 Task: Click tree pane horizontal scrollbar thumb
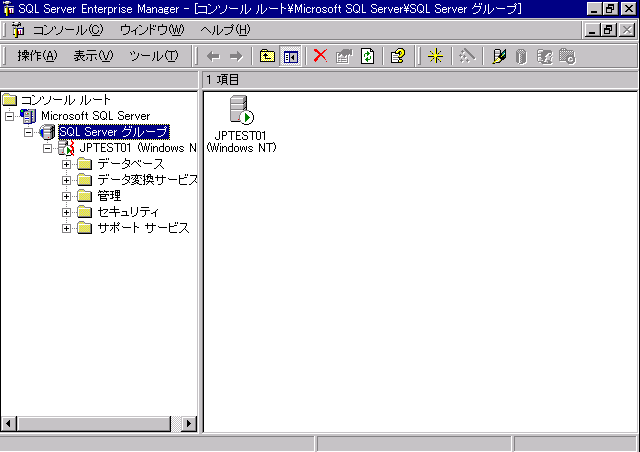pos(94,423)
